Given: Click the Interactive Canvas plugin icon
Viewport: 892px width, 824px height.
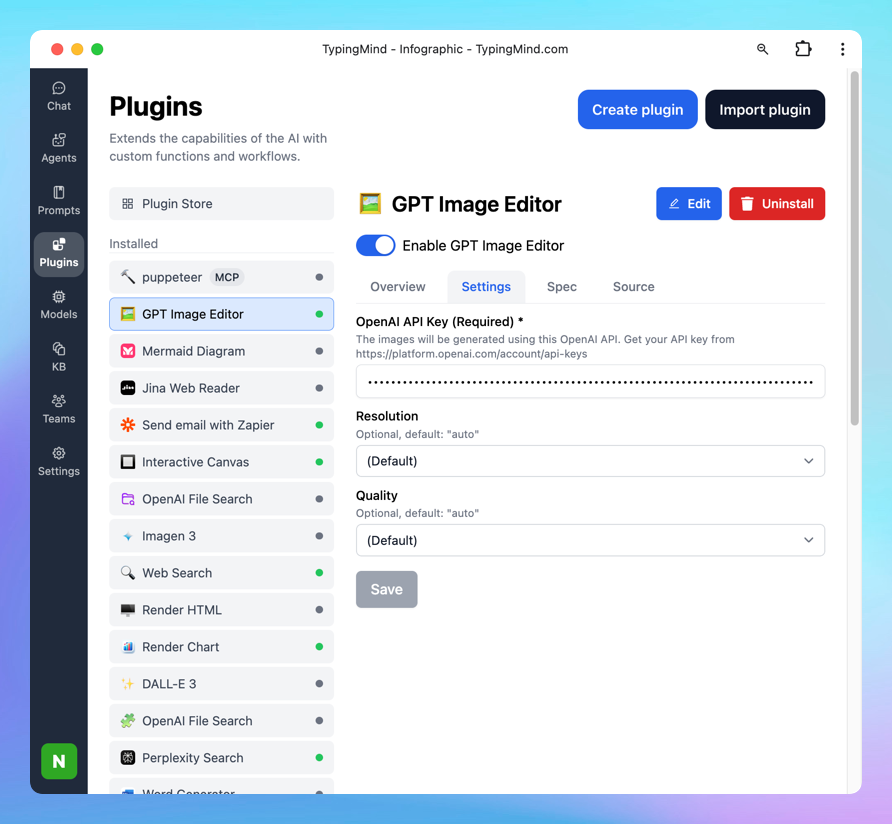Looking at the screenshot, I should coord(128,462).
